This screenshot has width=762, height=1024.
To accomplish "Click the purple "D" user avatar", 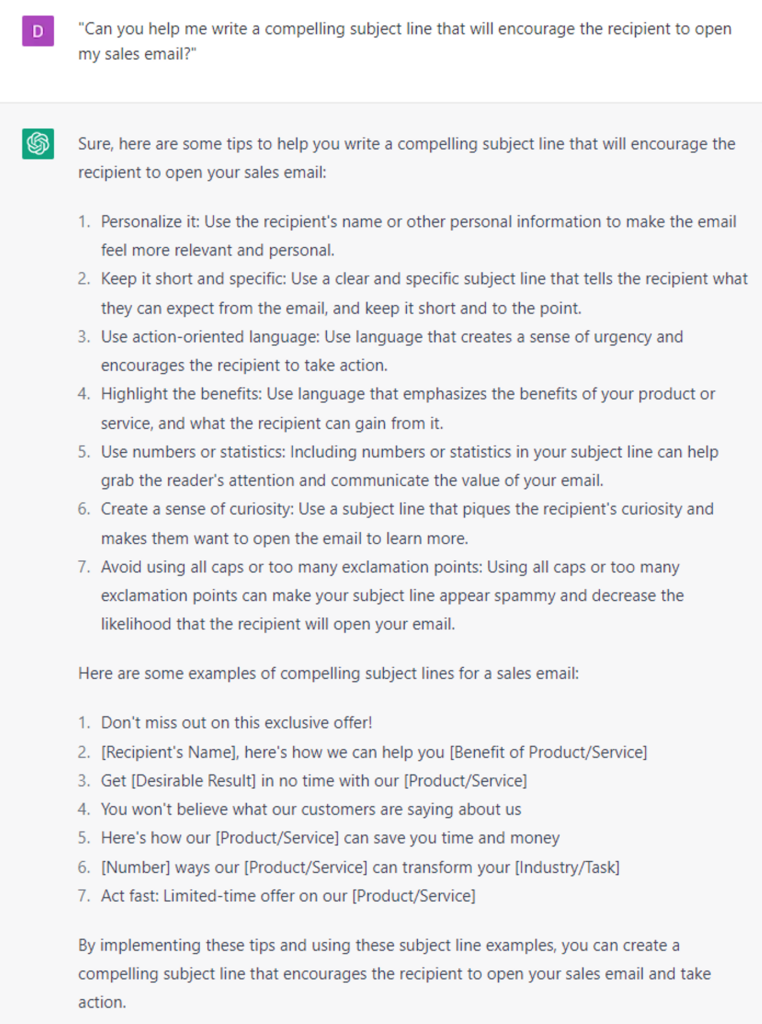I will (38, 32).
